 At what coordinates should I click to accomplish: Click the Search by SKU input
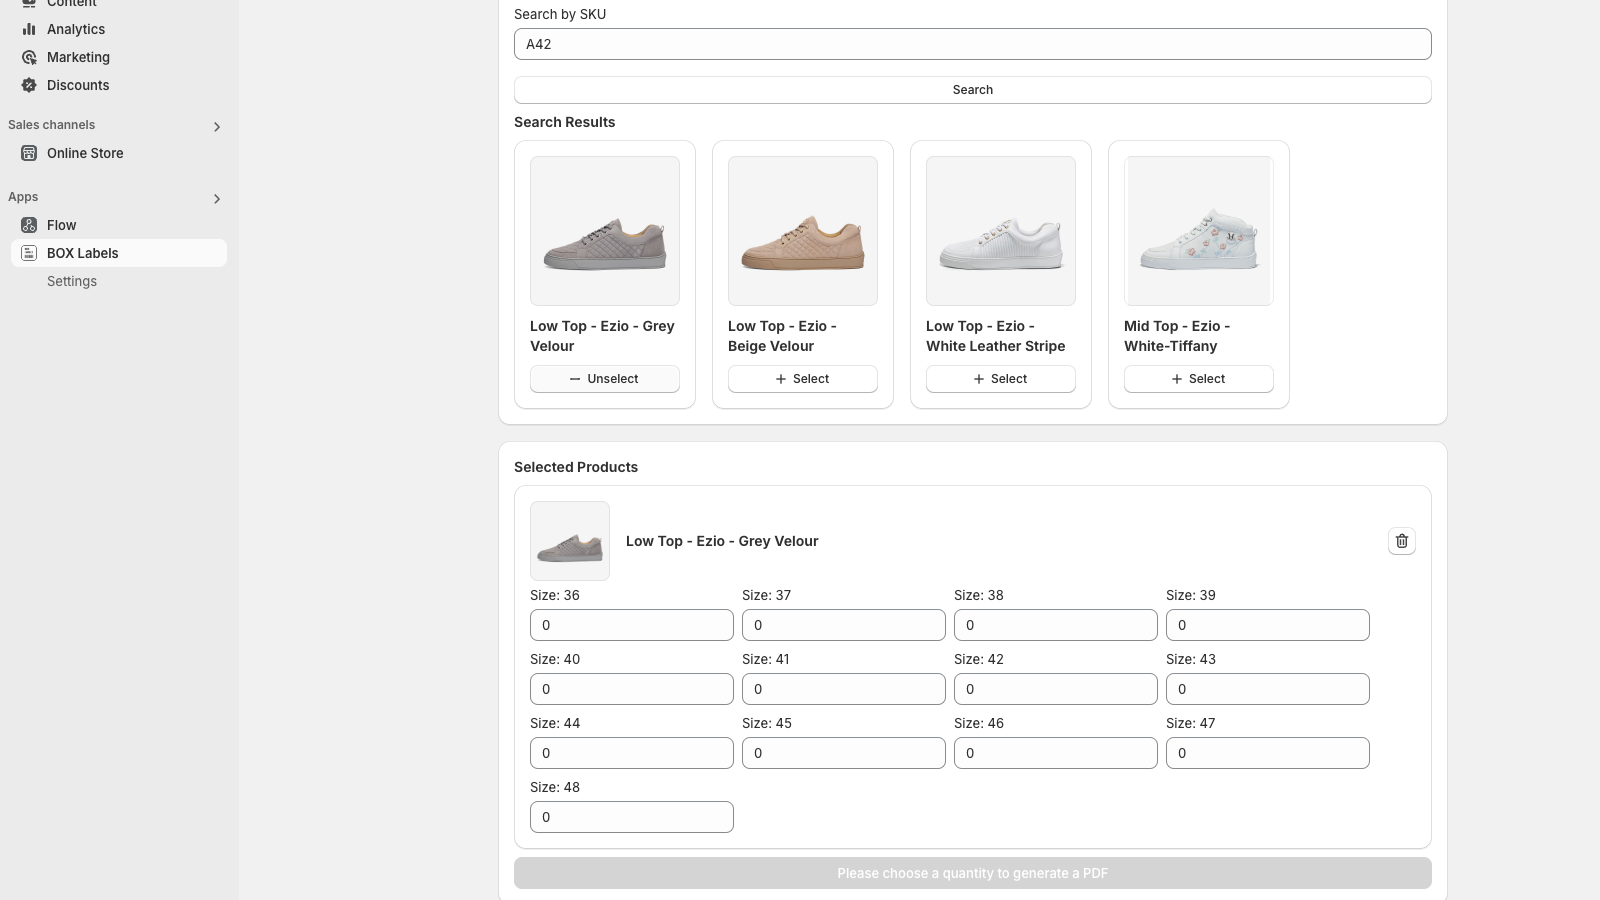972,44
